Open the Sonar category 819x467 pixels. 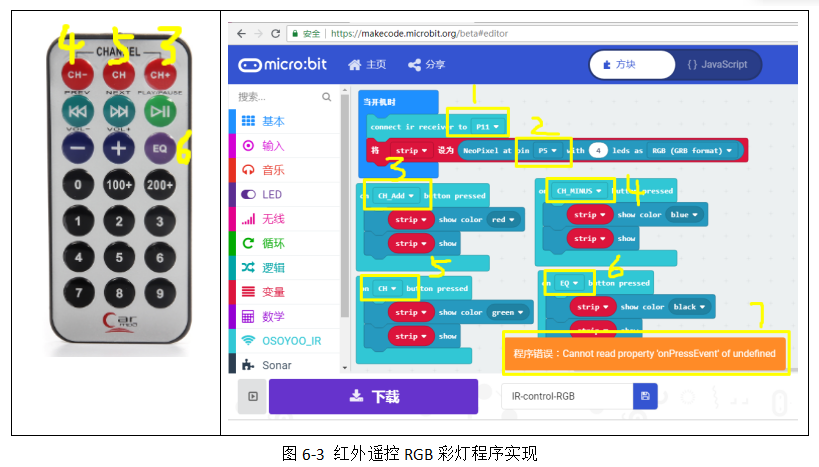285,365
